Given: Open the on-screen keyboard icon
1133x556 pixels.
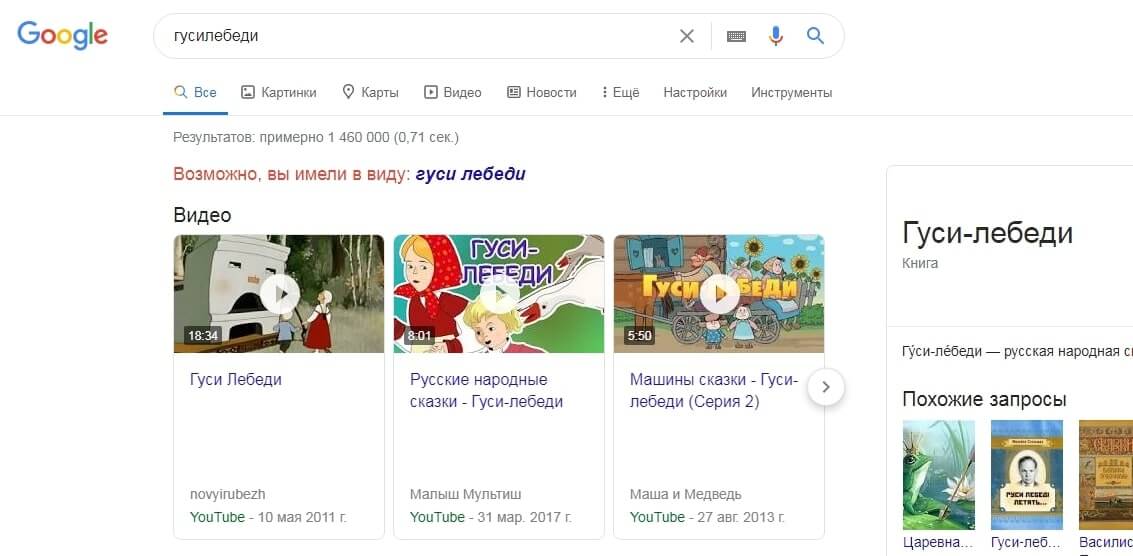Looking at the screenshot, I should point(736,36).
